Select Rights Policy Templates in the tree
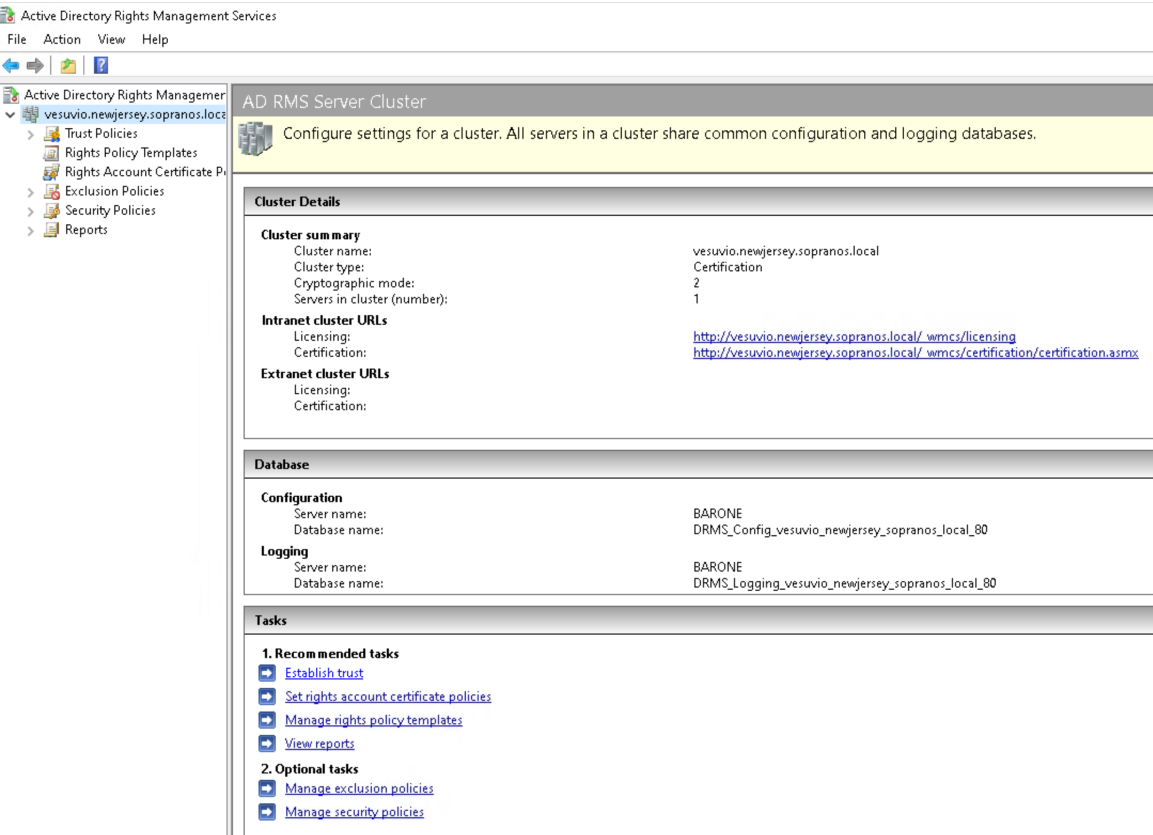This screenshot has height=835, width=1153. click(x=131, y=152)
